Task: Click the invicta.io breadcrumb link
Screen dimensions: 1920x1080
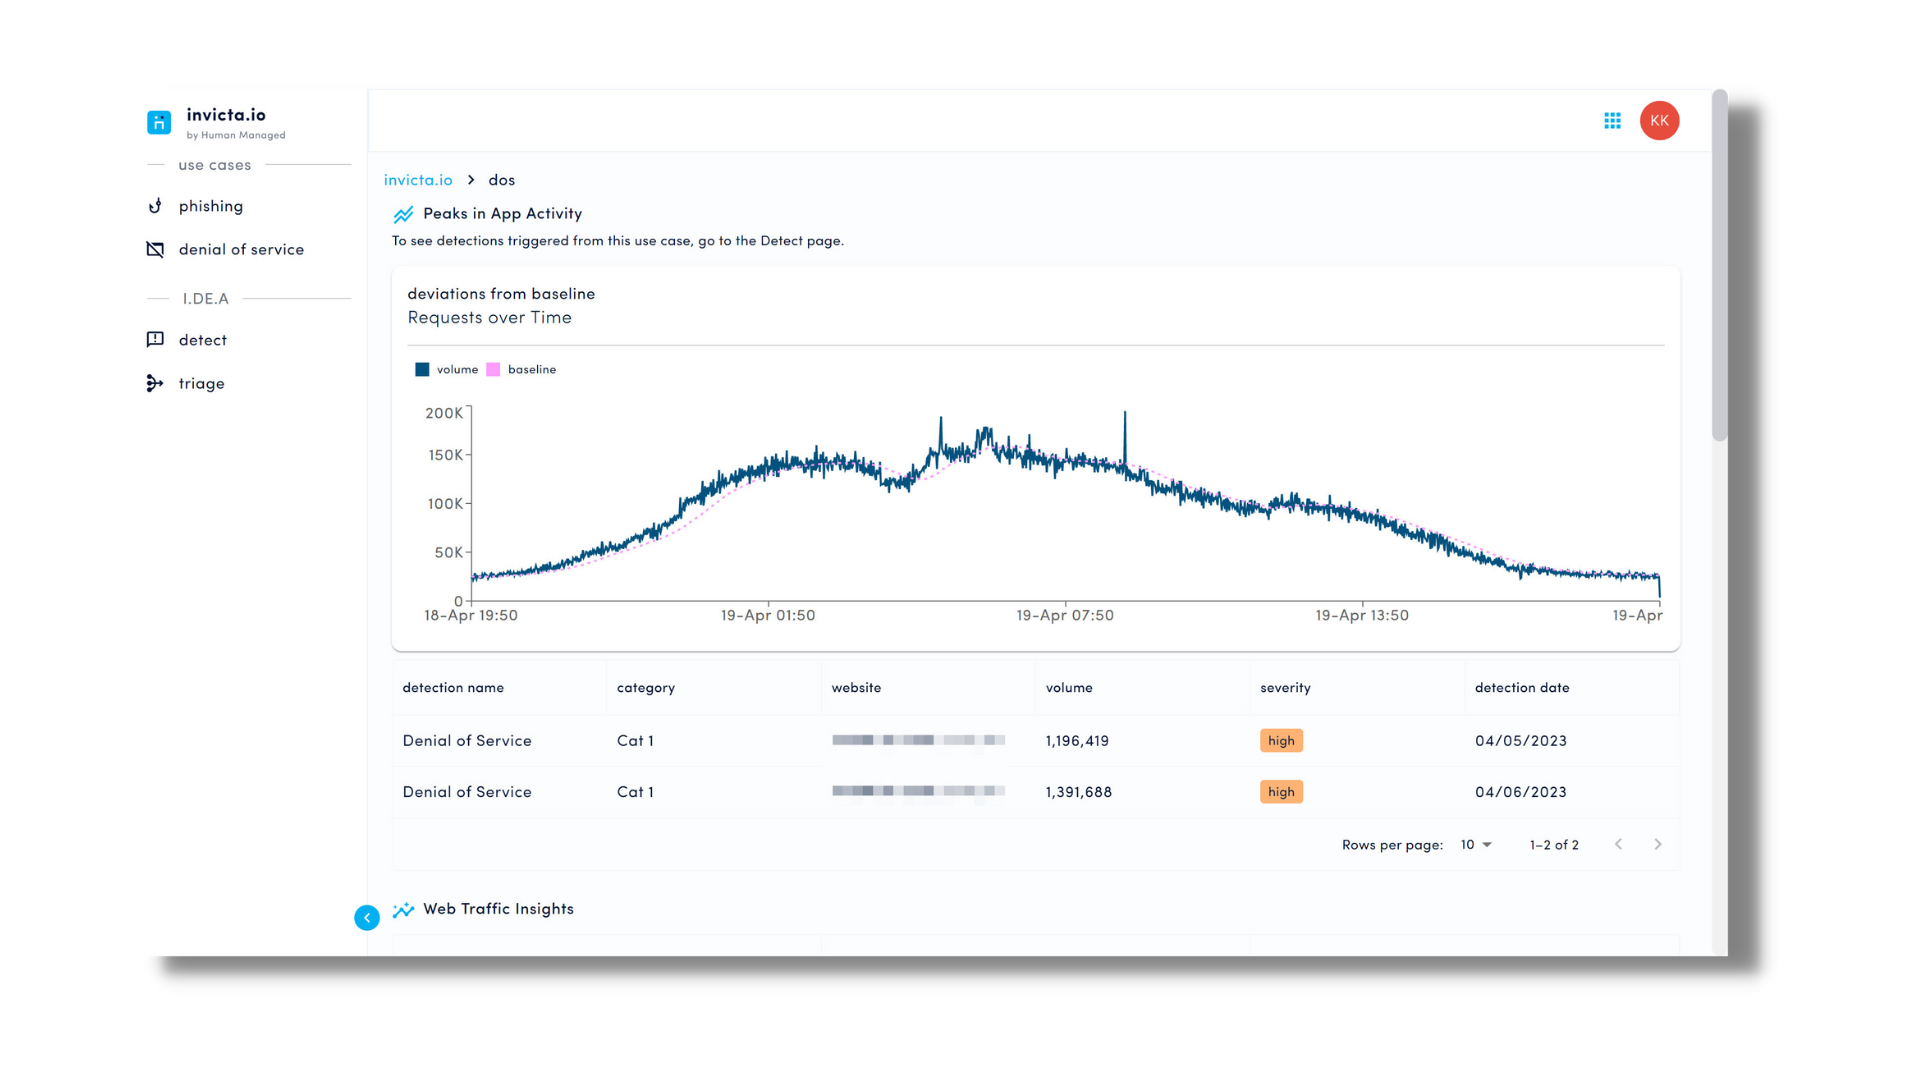Action: 418,180
